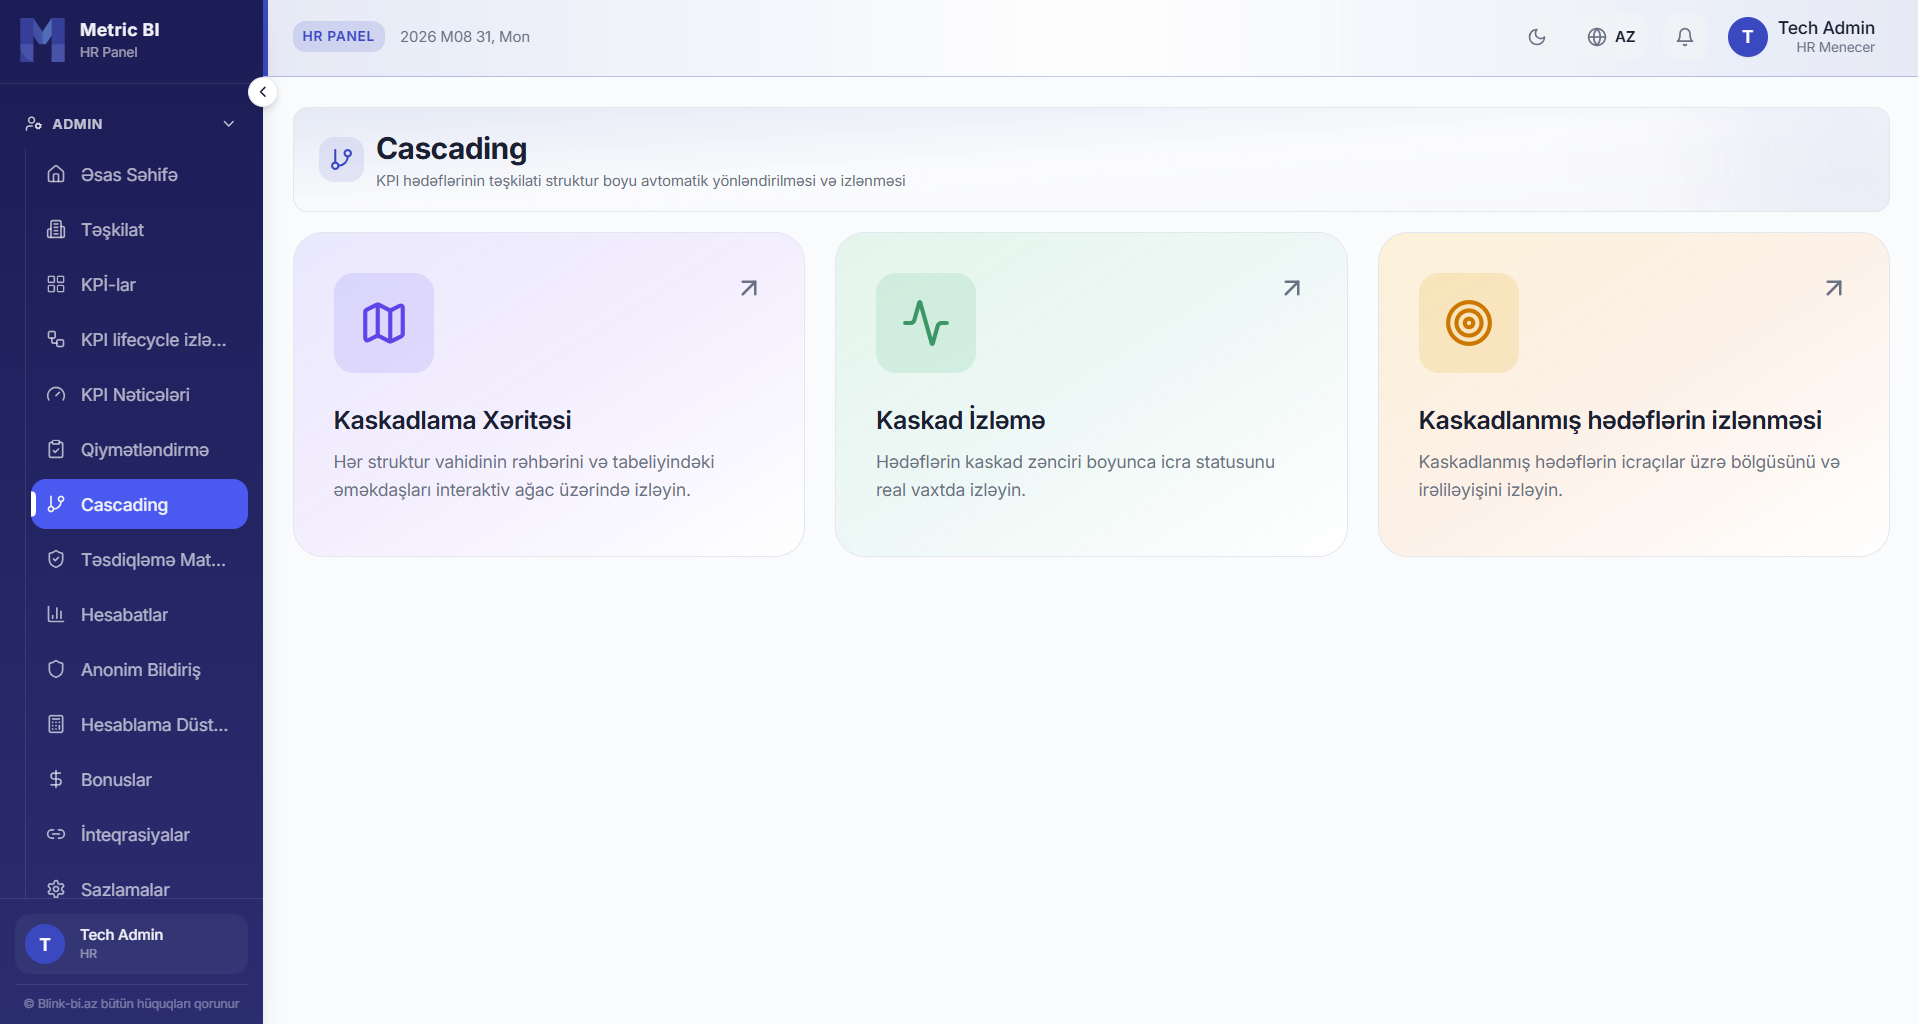1918x1024 pixels.
Task: Open KPİ-lar grid icon
Action: pyautogui.click(x=56, y=284)
